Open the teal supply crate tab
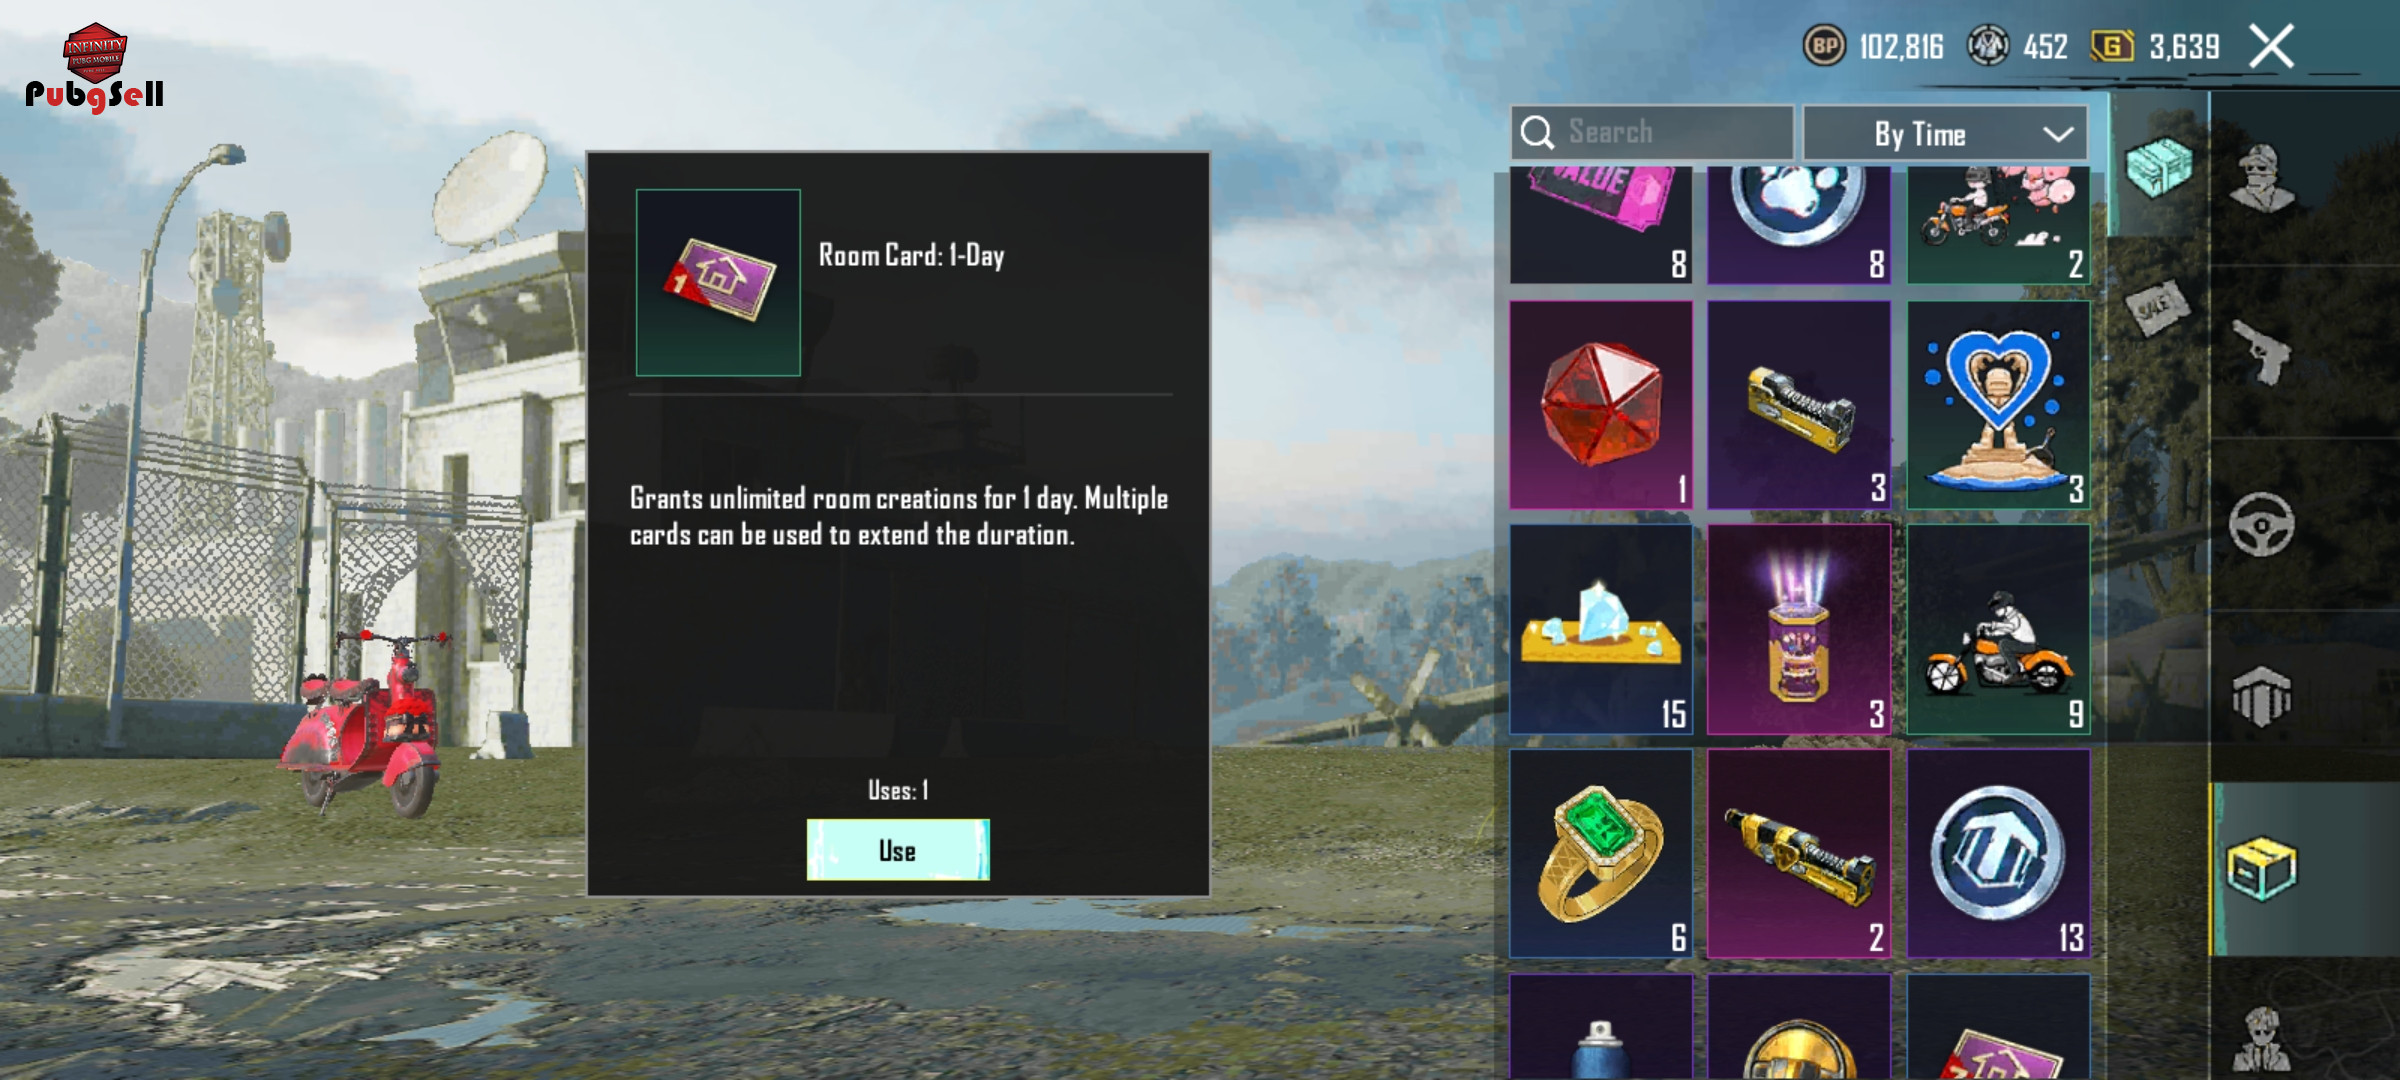Image resolution: width=2400 pixels, height=1080 pixels. [2158, 167]
